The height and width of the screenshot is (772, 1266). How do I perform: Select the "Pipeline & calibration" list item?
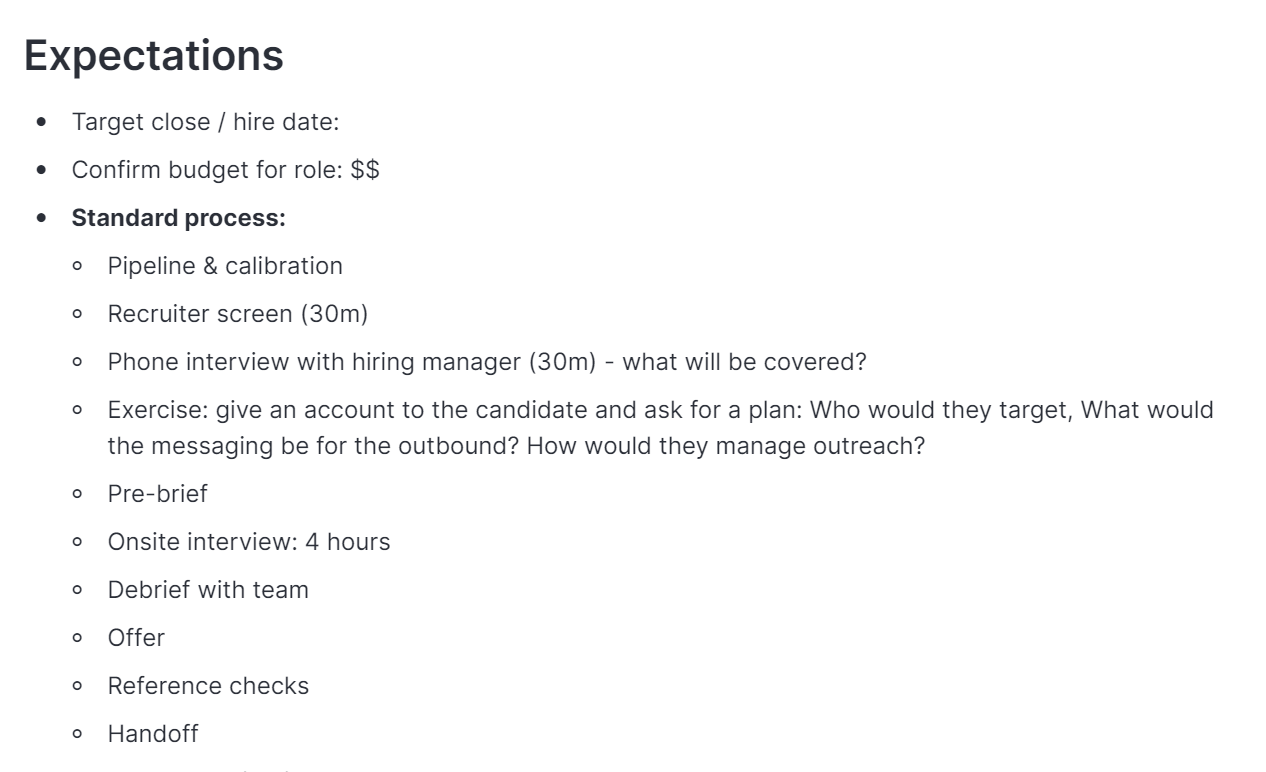pyautogui.click(x=225, y=266)
